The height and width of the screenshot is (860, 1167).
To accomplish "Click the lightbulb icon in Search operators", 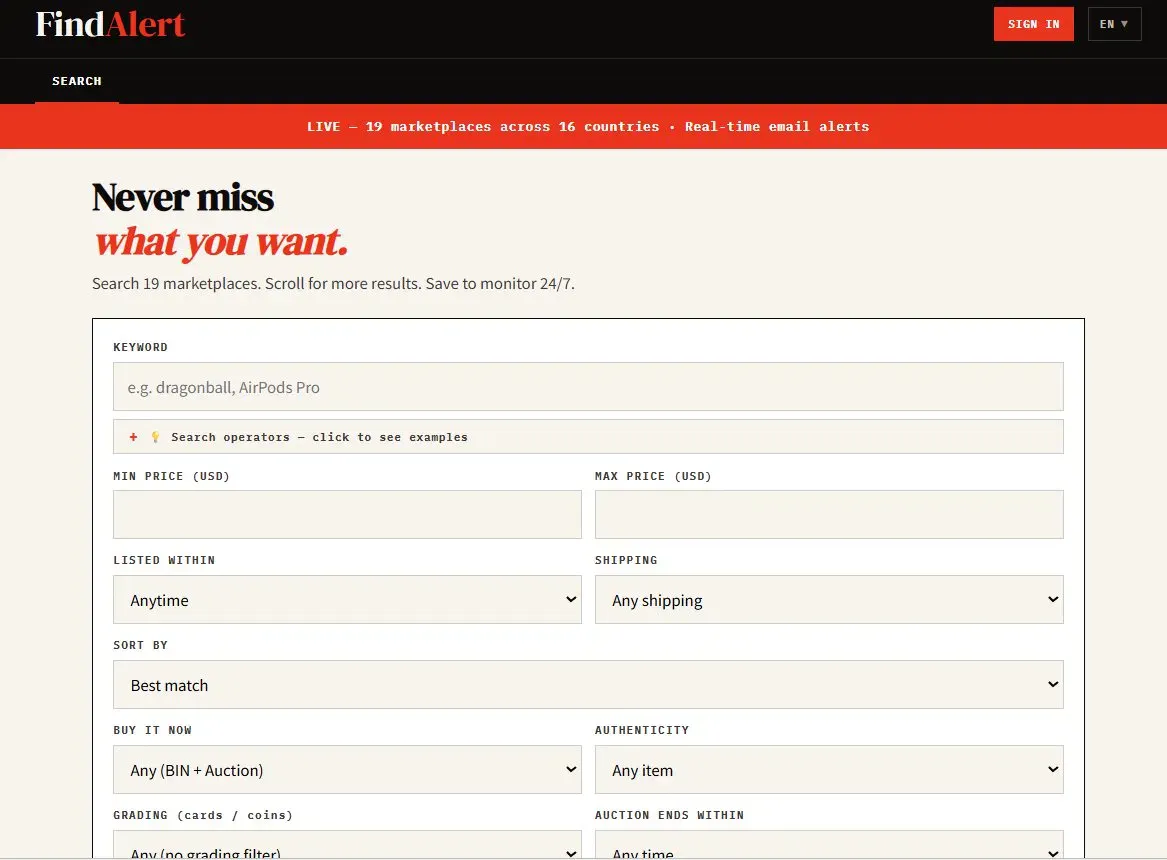I will (155, 437).
